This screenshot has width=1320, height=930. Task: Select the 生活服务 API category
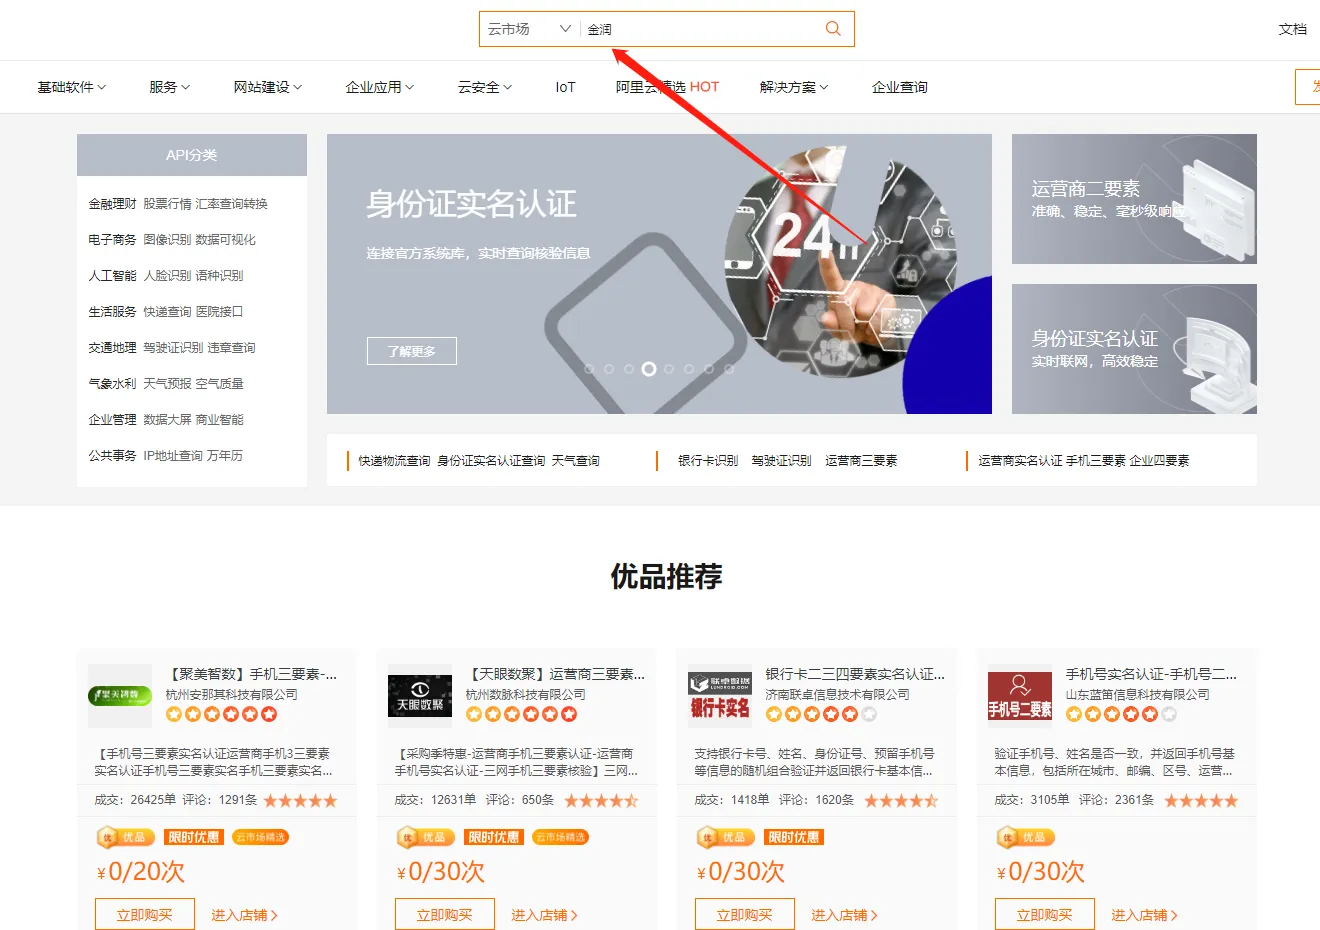112,312
